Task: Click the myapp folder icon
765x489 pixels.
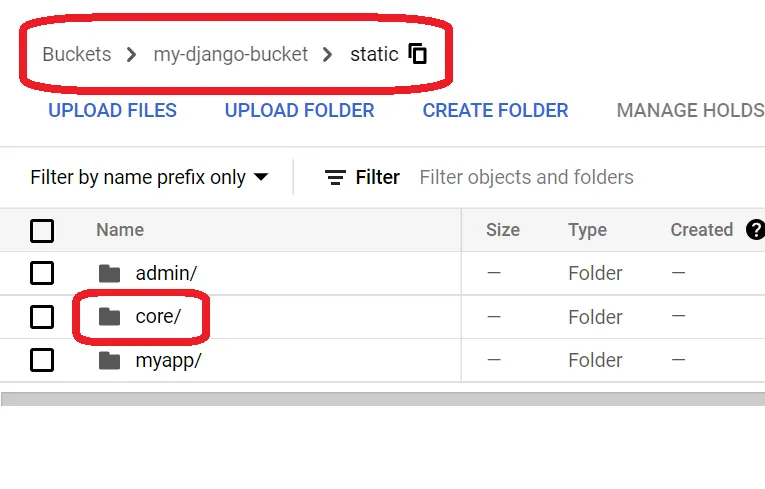Action: pyautogui.click(x=110, y=360)
